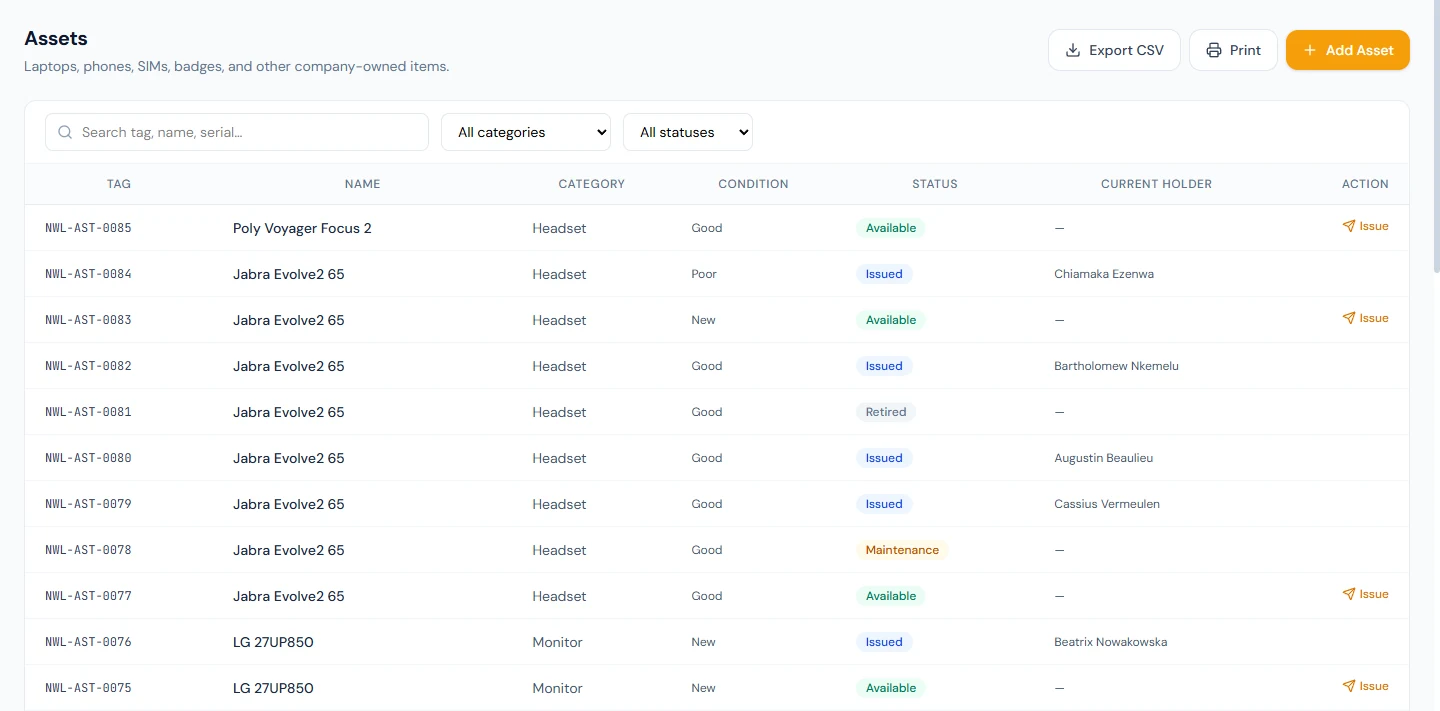The image size is (1440, 711).
Task: Click Headset category in row NWL-AST-0081
Action: coord(559,412)
